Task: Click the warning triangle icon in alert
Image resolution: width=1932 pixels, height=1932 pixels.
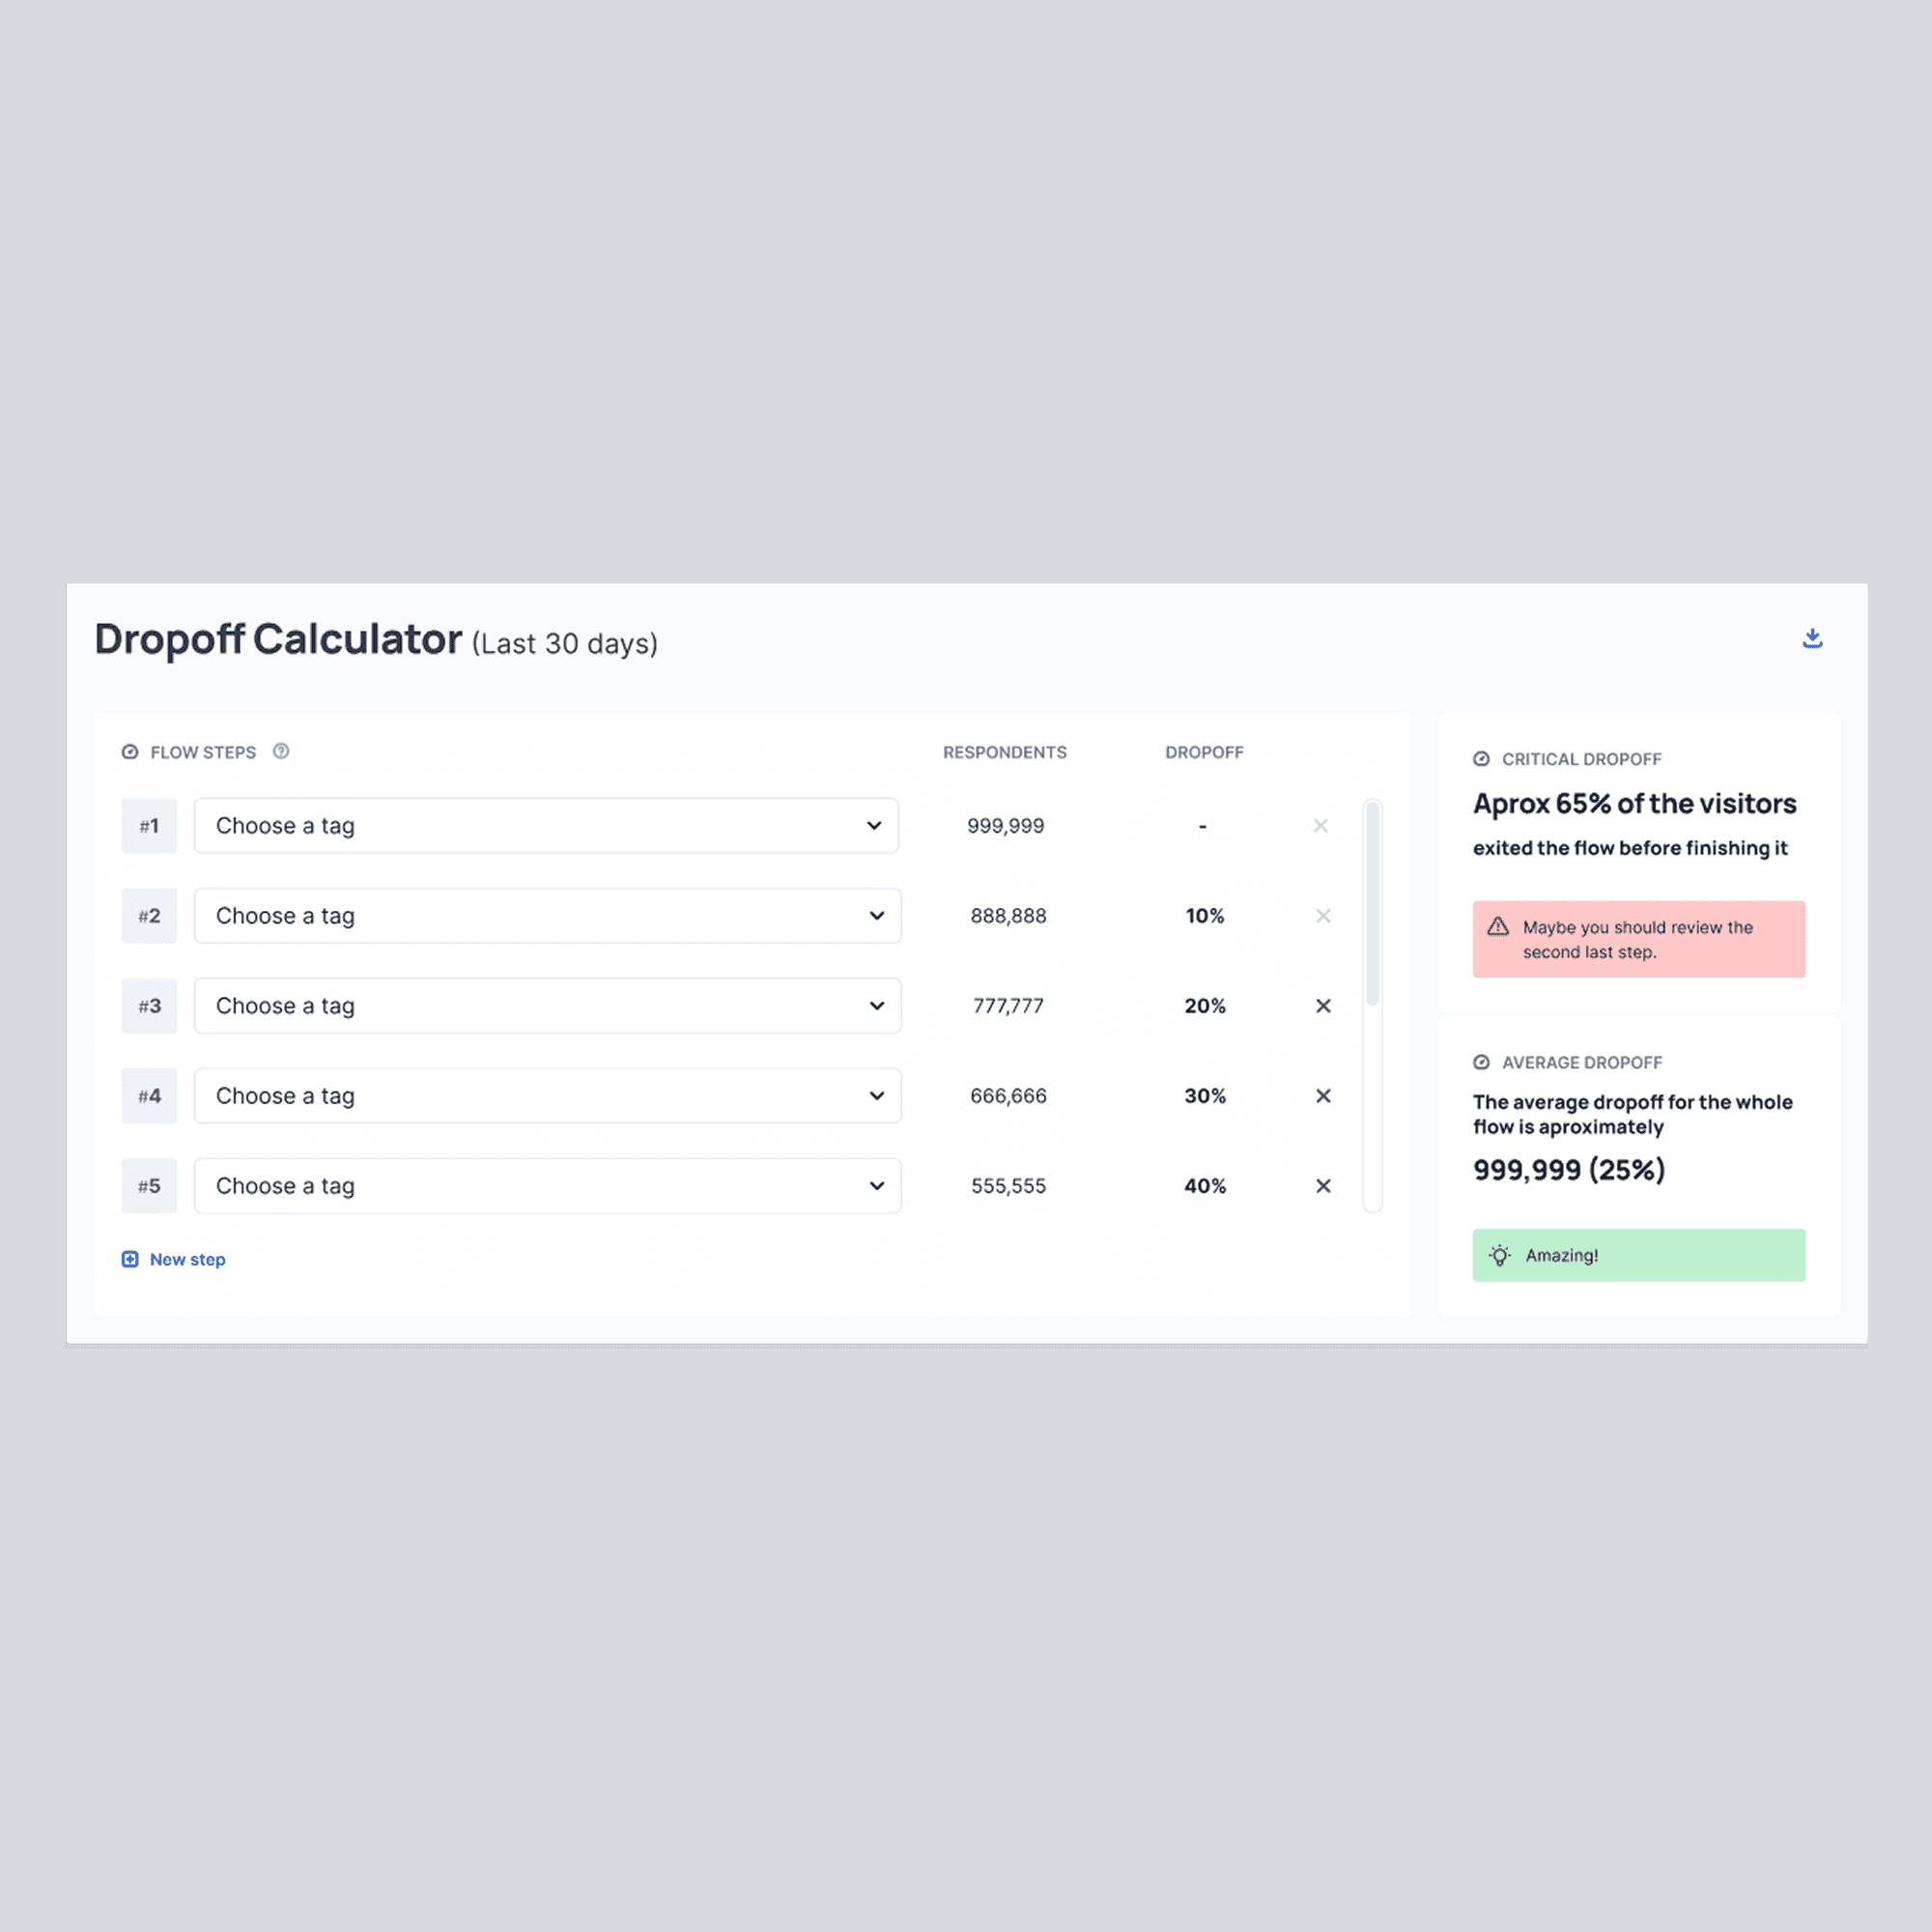Action: click(1497, 926)
